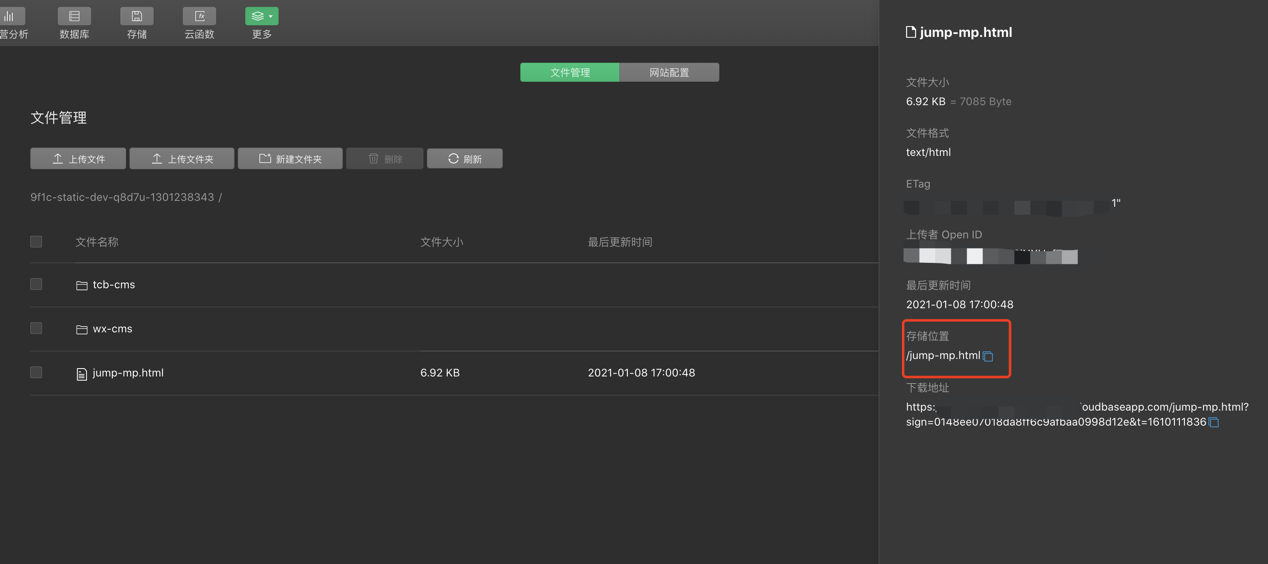
Task: Select the jump-mp.html row checkbox
Action: [36, 373]
